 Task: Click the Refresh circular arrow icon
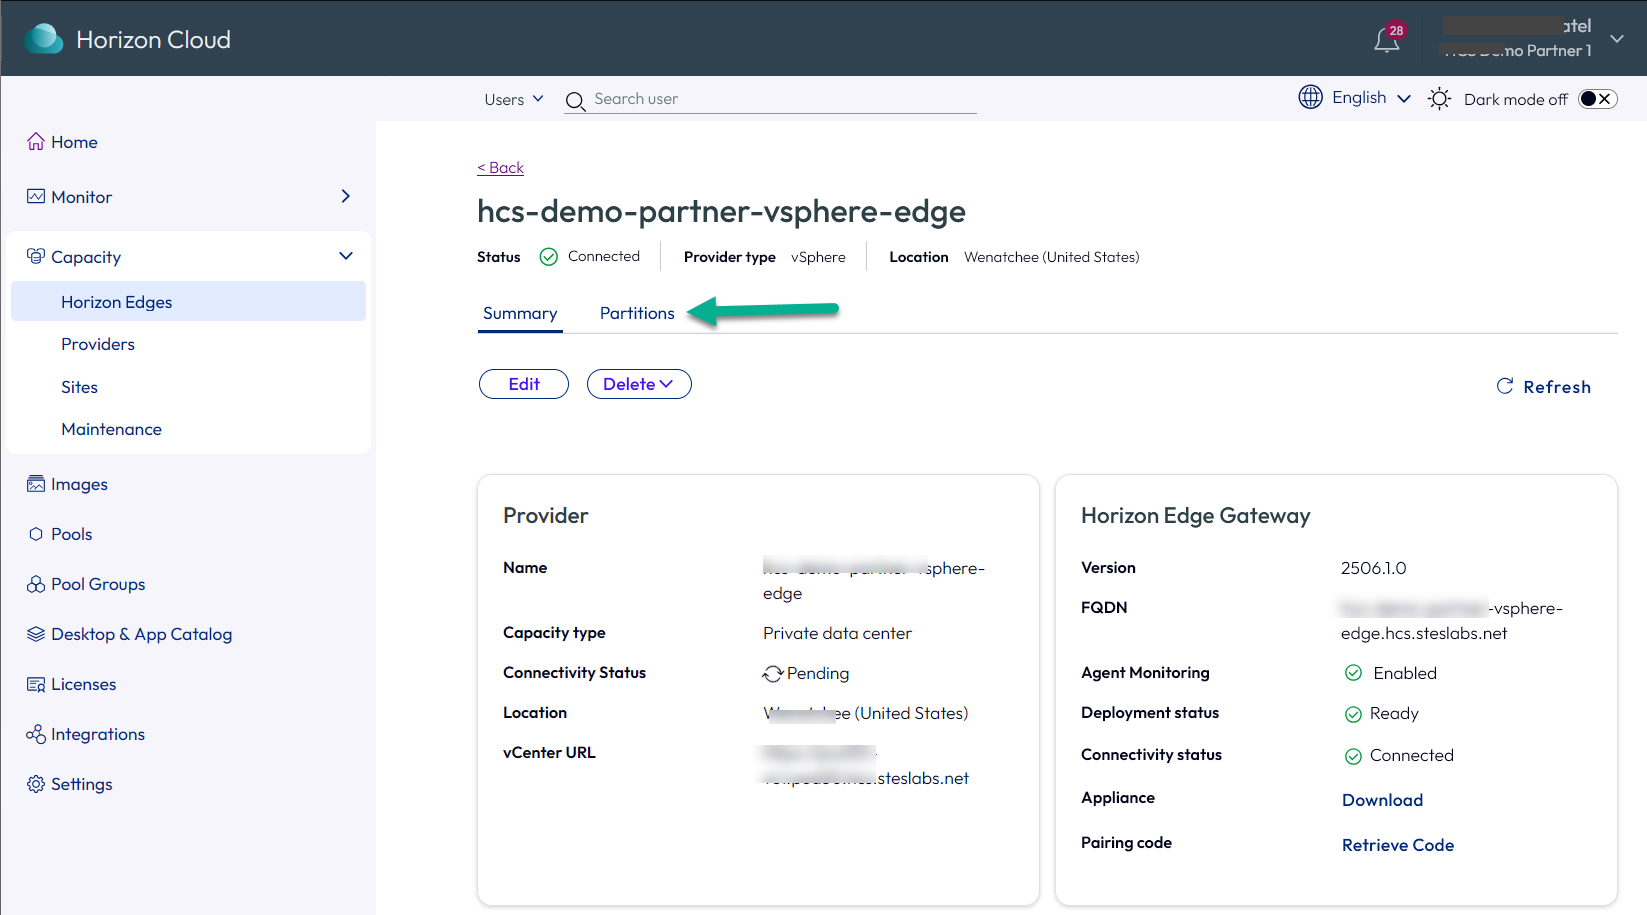(x=1504, y=386)
